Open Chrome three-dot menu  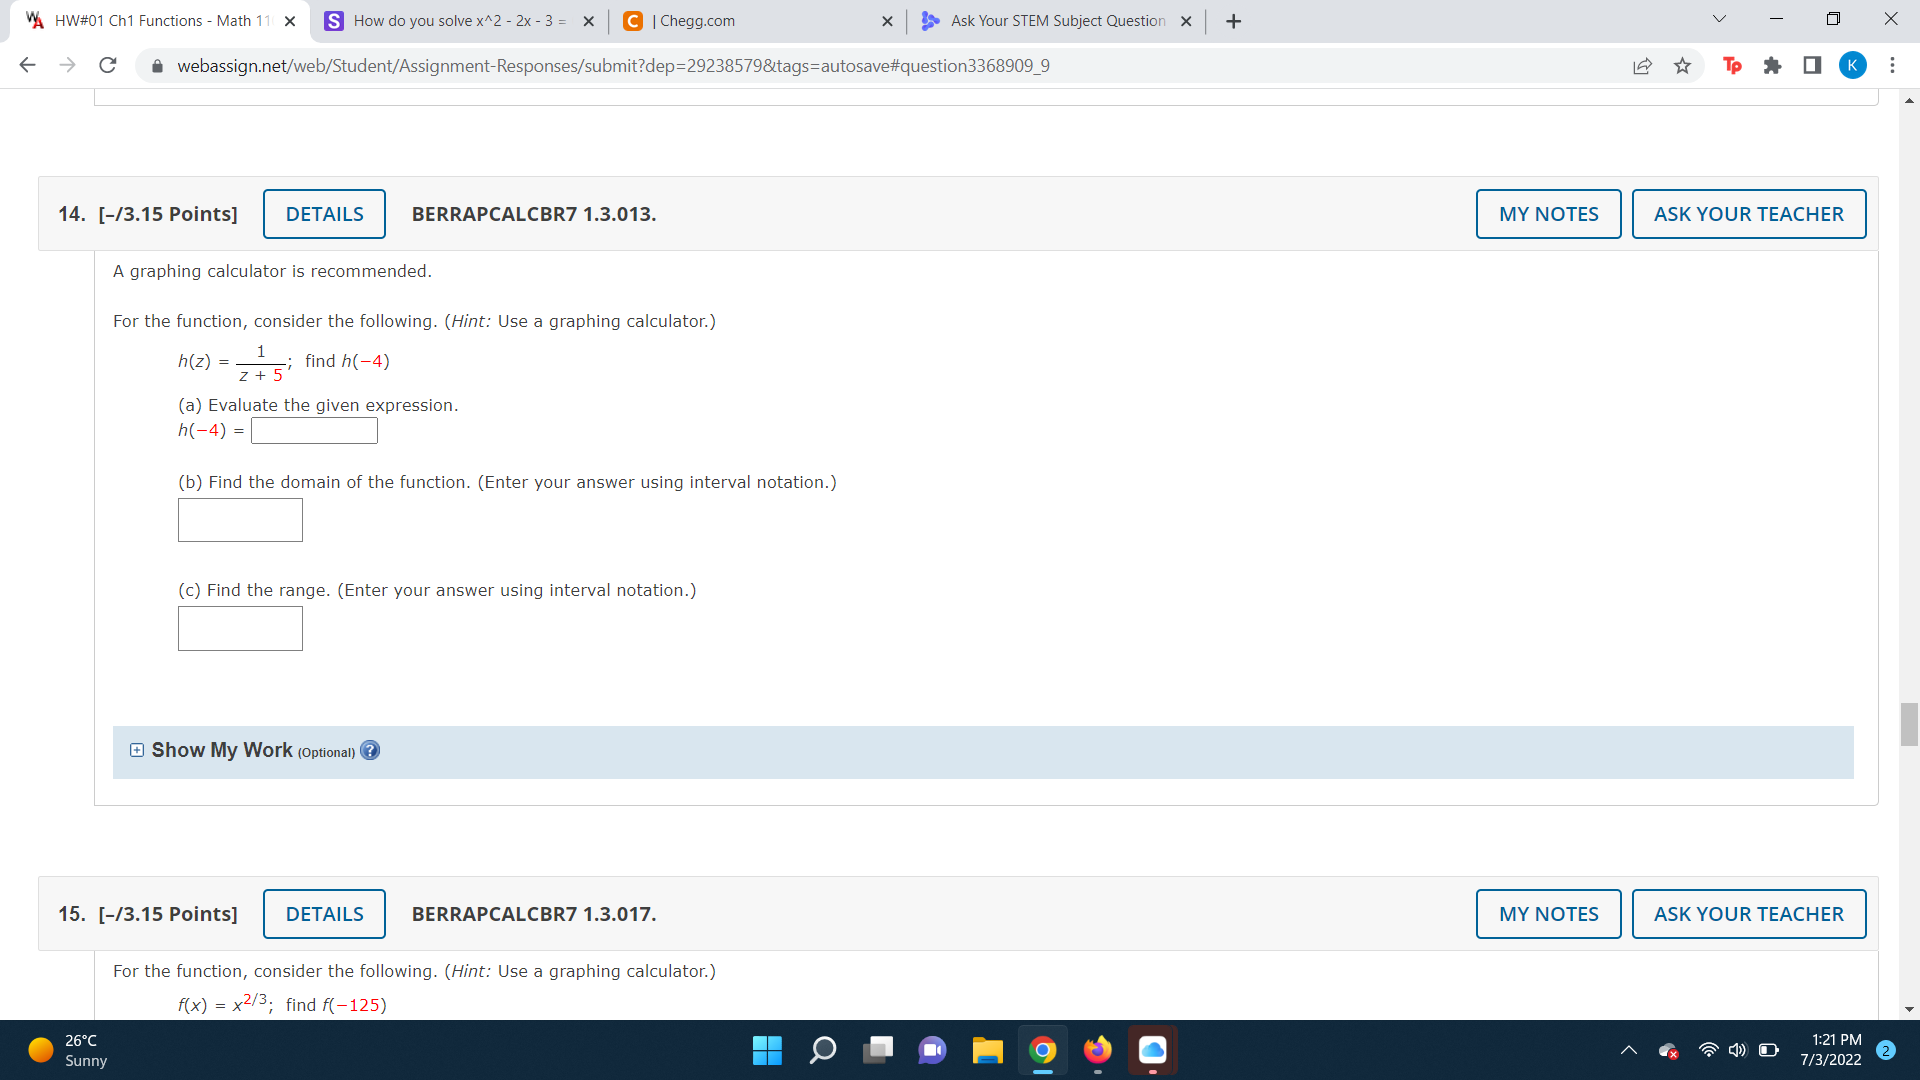pos(1892,66)
